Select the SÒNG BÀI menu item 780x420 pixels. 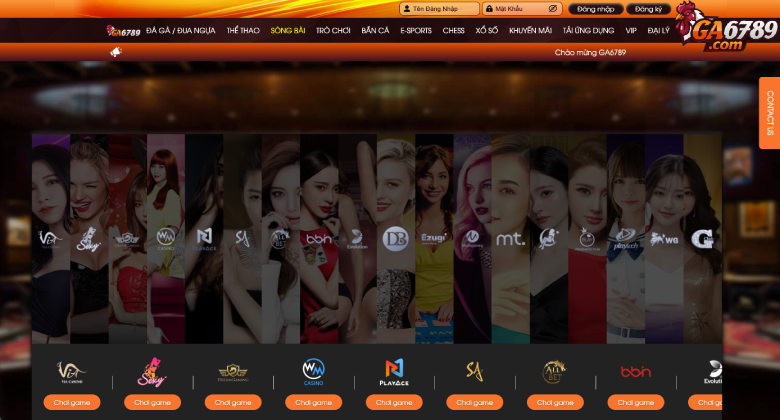click(x=288, y=30)
